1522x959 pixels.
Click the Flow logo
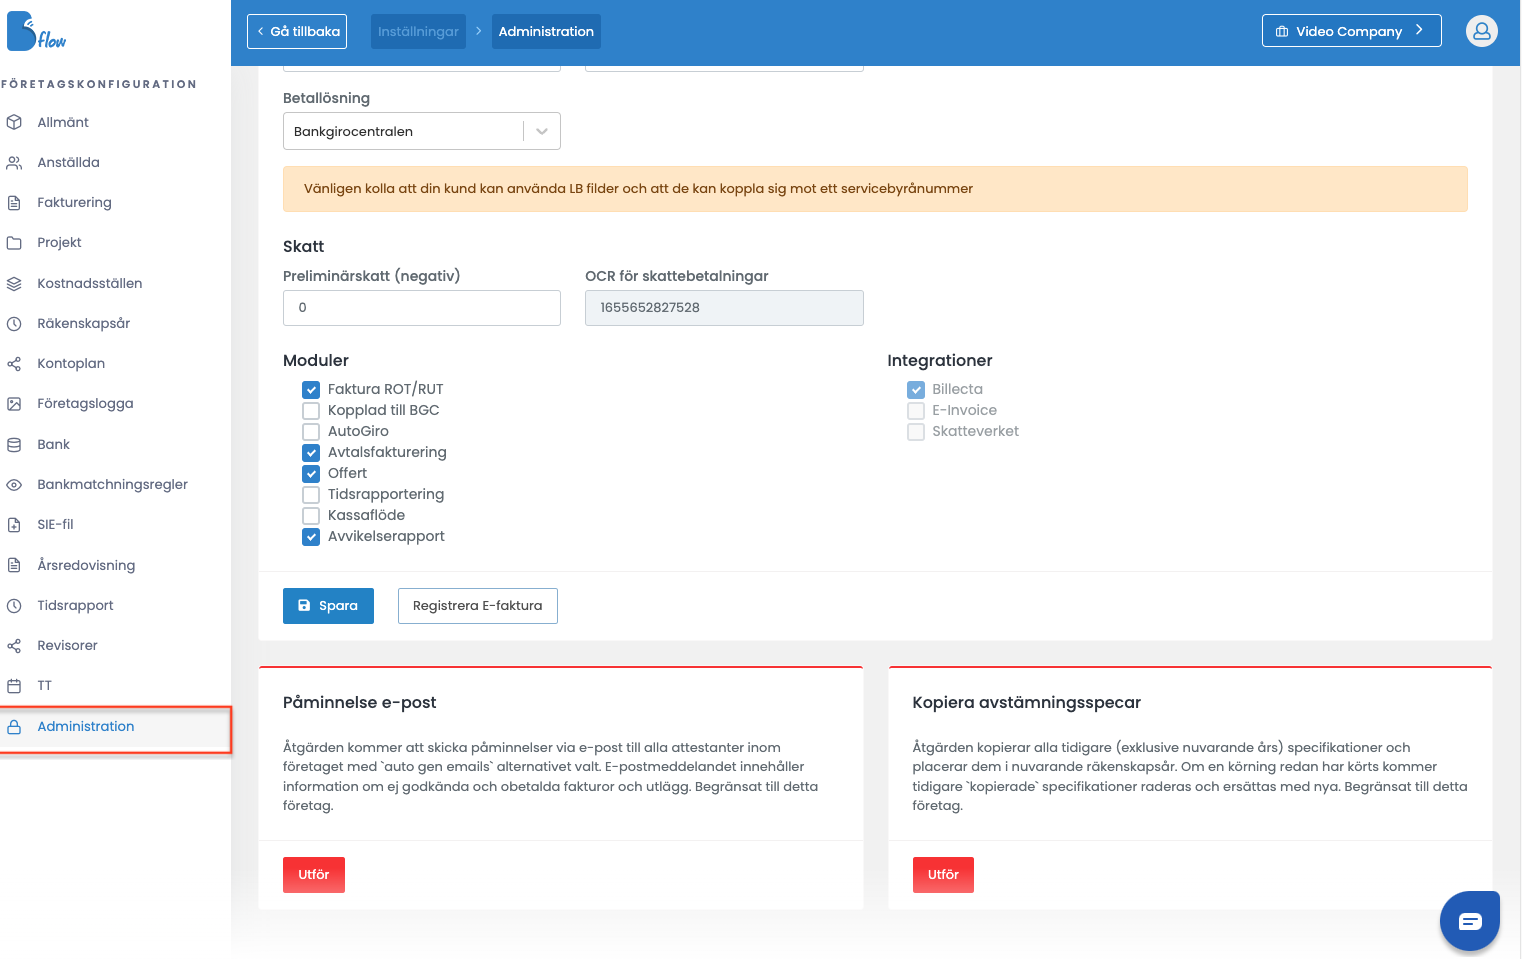36,32
